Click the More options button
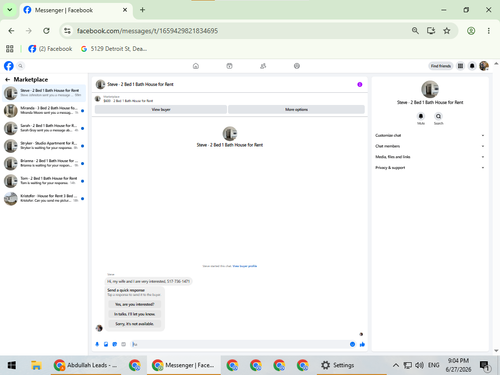This screenshot has width=500, height=375. [296, 109]
